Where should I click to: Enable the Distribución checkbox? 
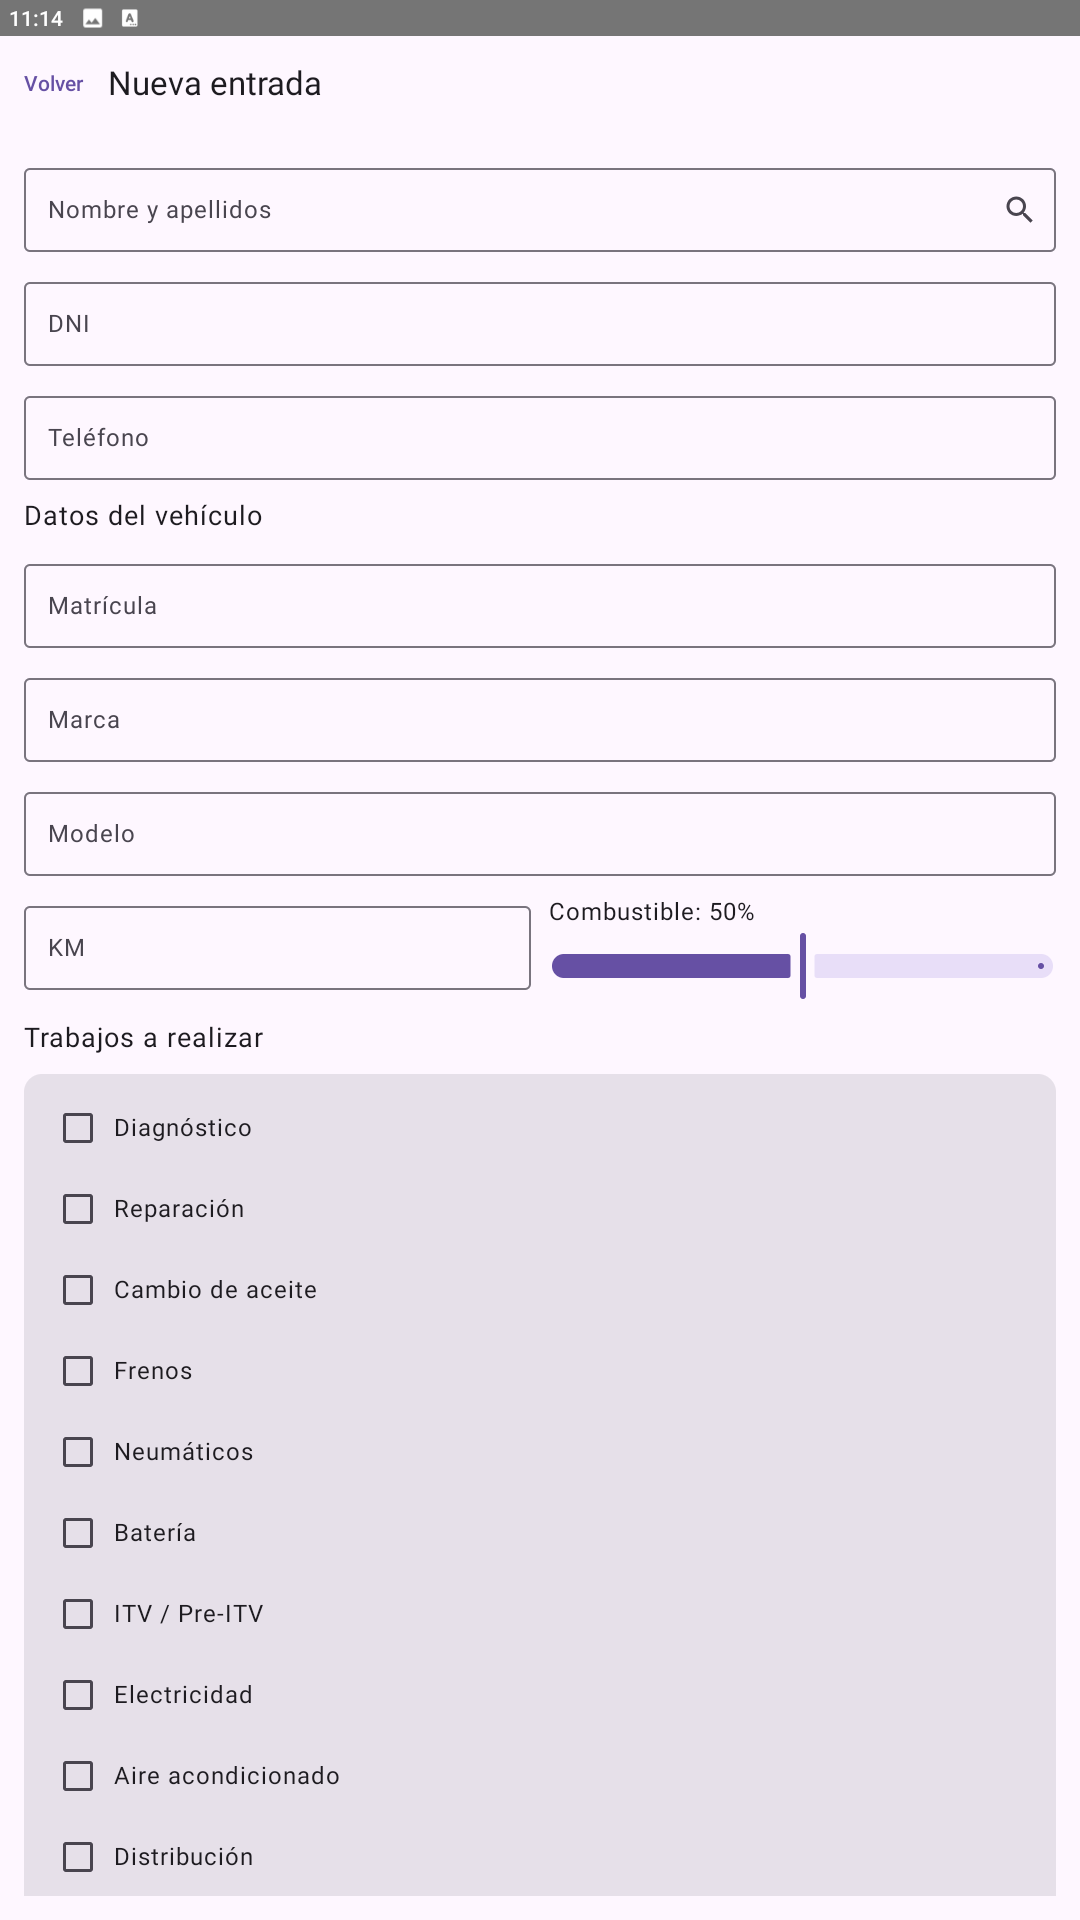78,1857
